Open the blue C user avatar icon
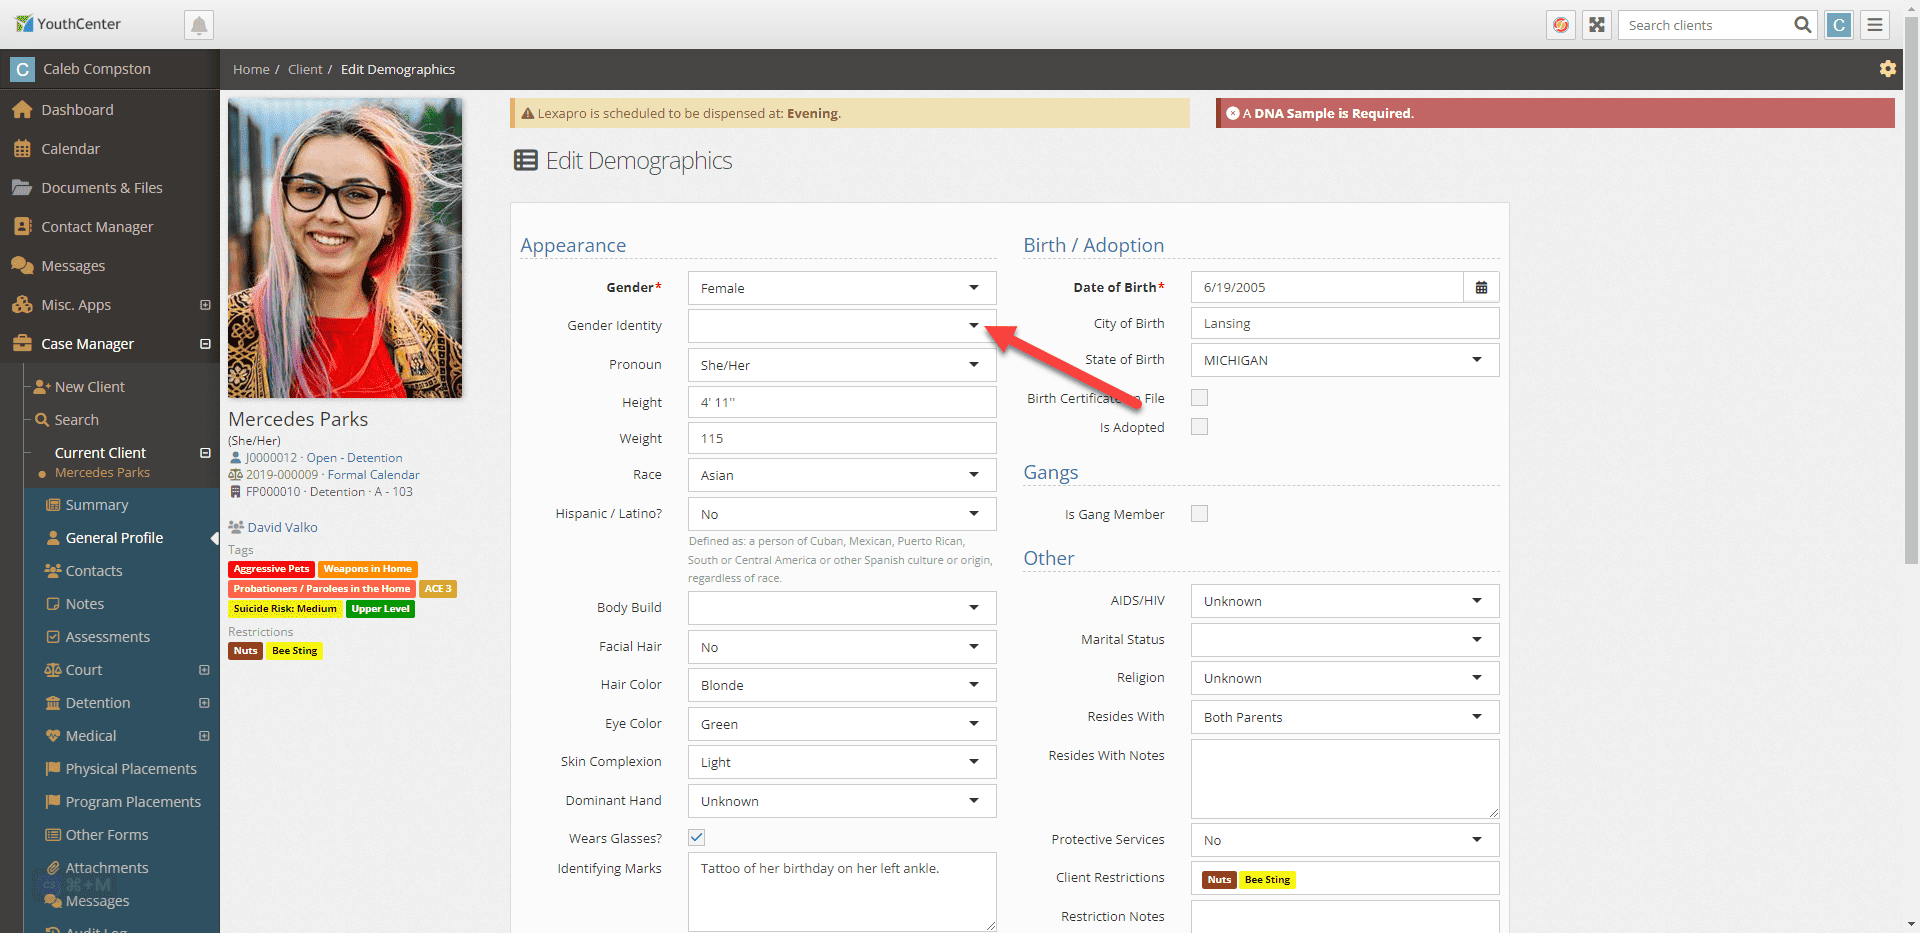Viewport: 1920px width, 933px height. pyautogui.click(x=1839, y=25)
